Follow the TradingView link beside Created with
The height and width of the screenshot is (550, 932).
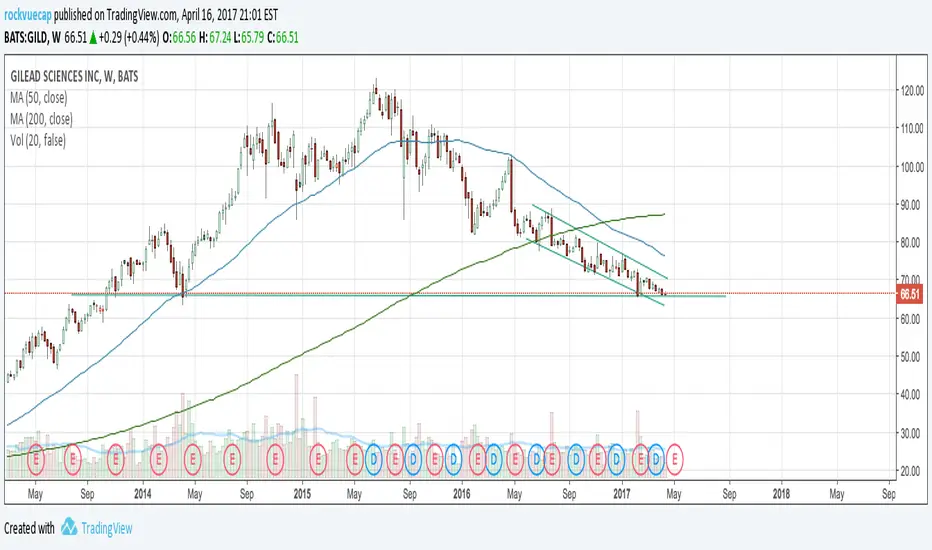point(107,528)
